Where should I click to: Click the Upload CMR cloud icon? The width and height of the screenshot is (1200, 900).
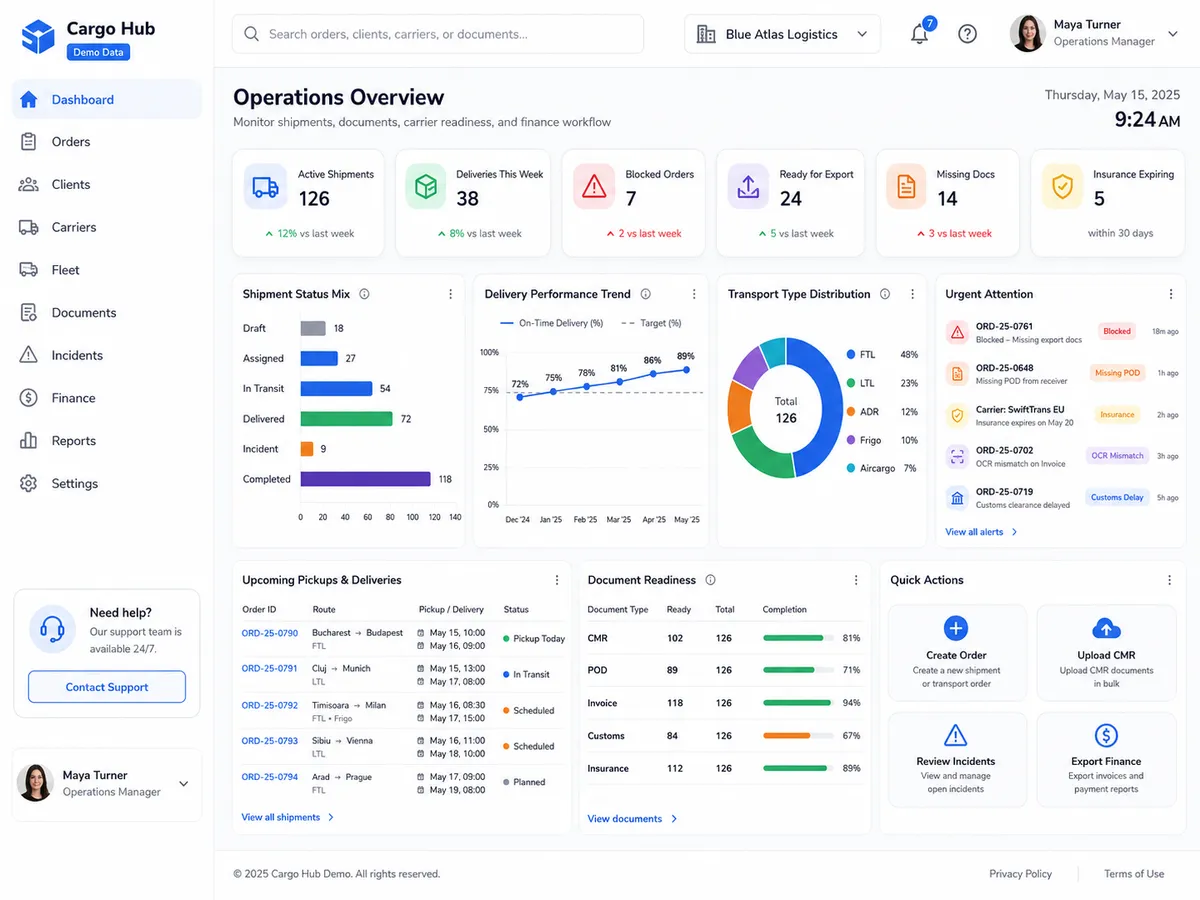click(1106, 628)
